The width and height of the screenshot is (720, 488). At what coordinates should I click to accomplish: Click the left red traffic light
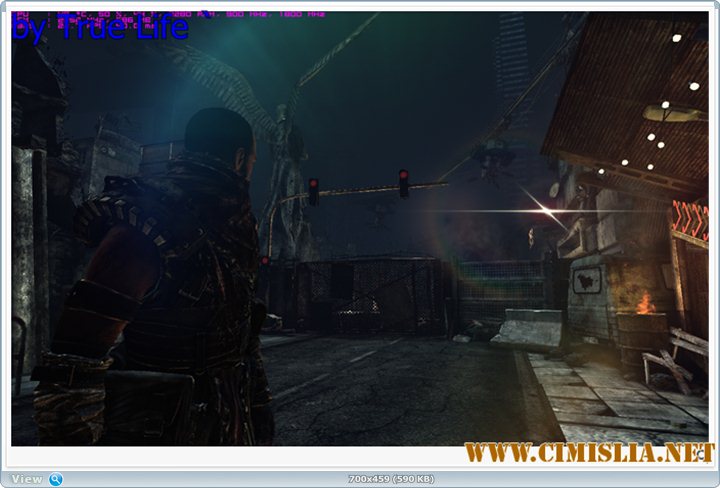click(x=313, y=190)
